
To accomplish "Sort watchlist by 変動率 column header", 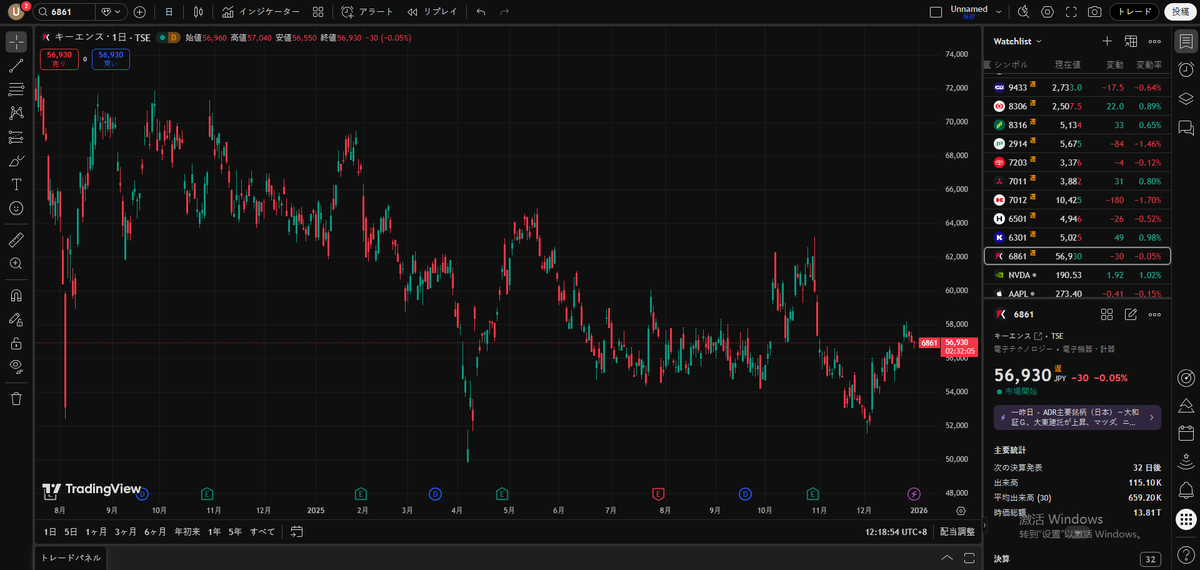I will click(x=1148, y=64).
